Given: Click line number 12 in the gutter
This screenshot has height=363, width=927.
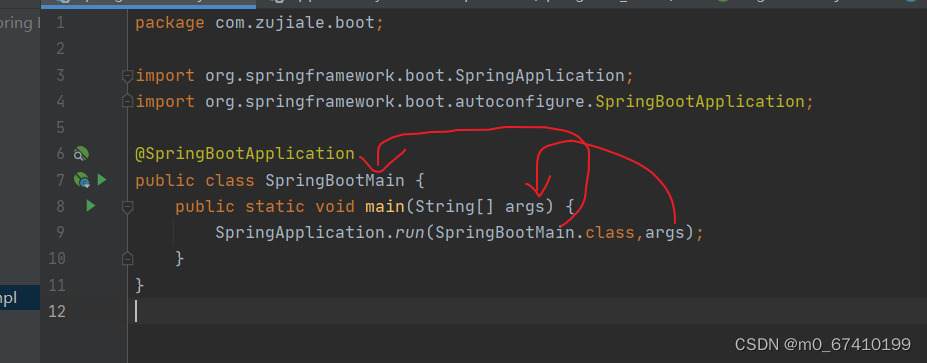Looking at the screenshot, I should 57,311.
